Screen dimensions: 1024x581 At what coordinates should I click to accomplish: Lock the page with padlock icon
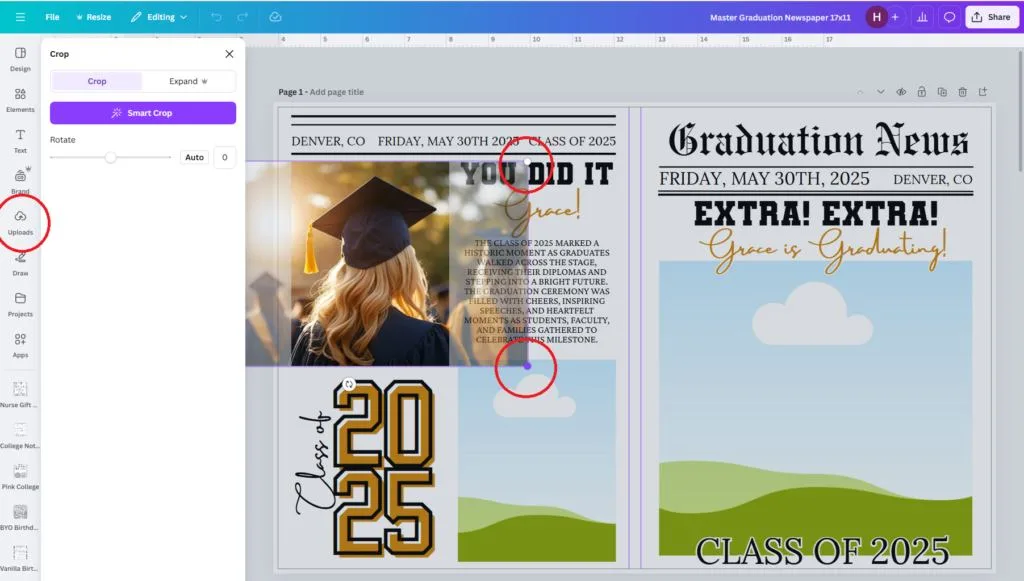click(x=921, y=92)
